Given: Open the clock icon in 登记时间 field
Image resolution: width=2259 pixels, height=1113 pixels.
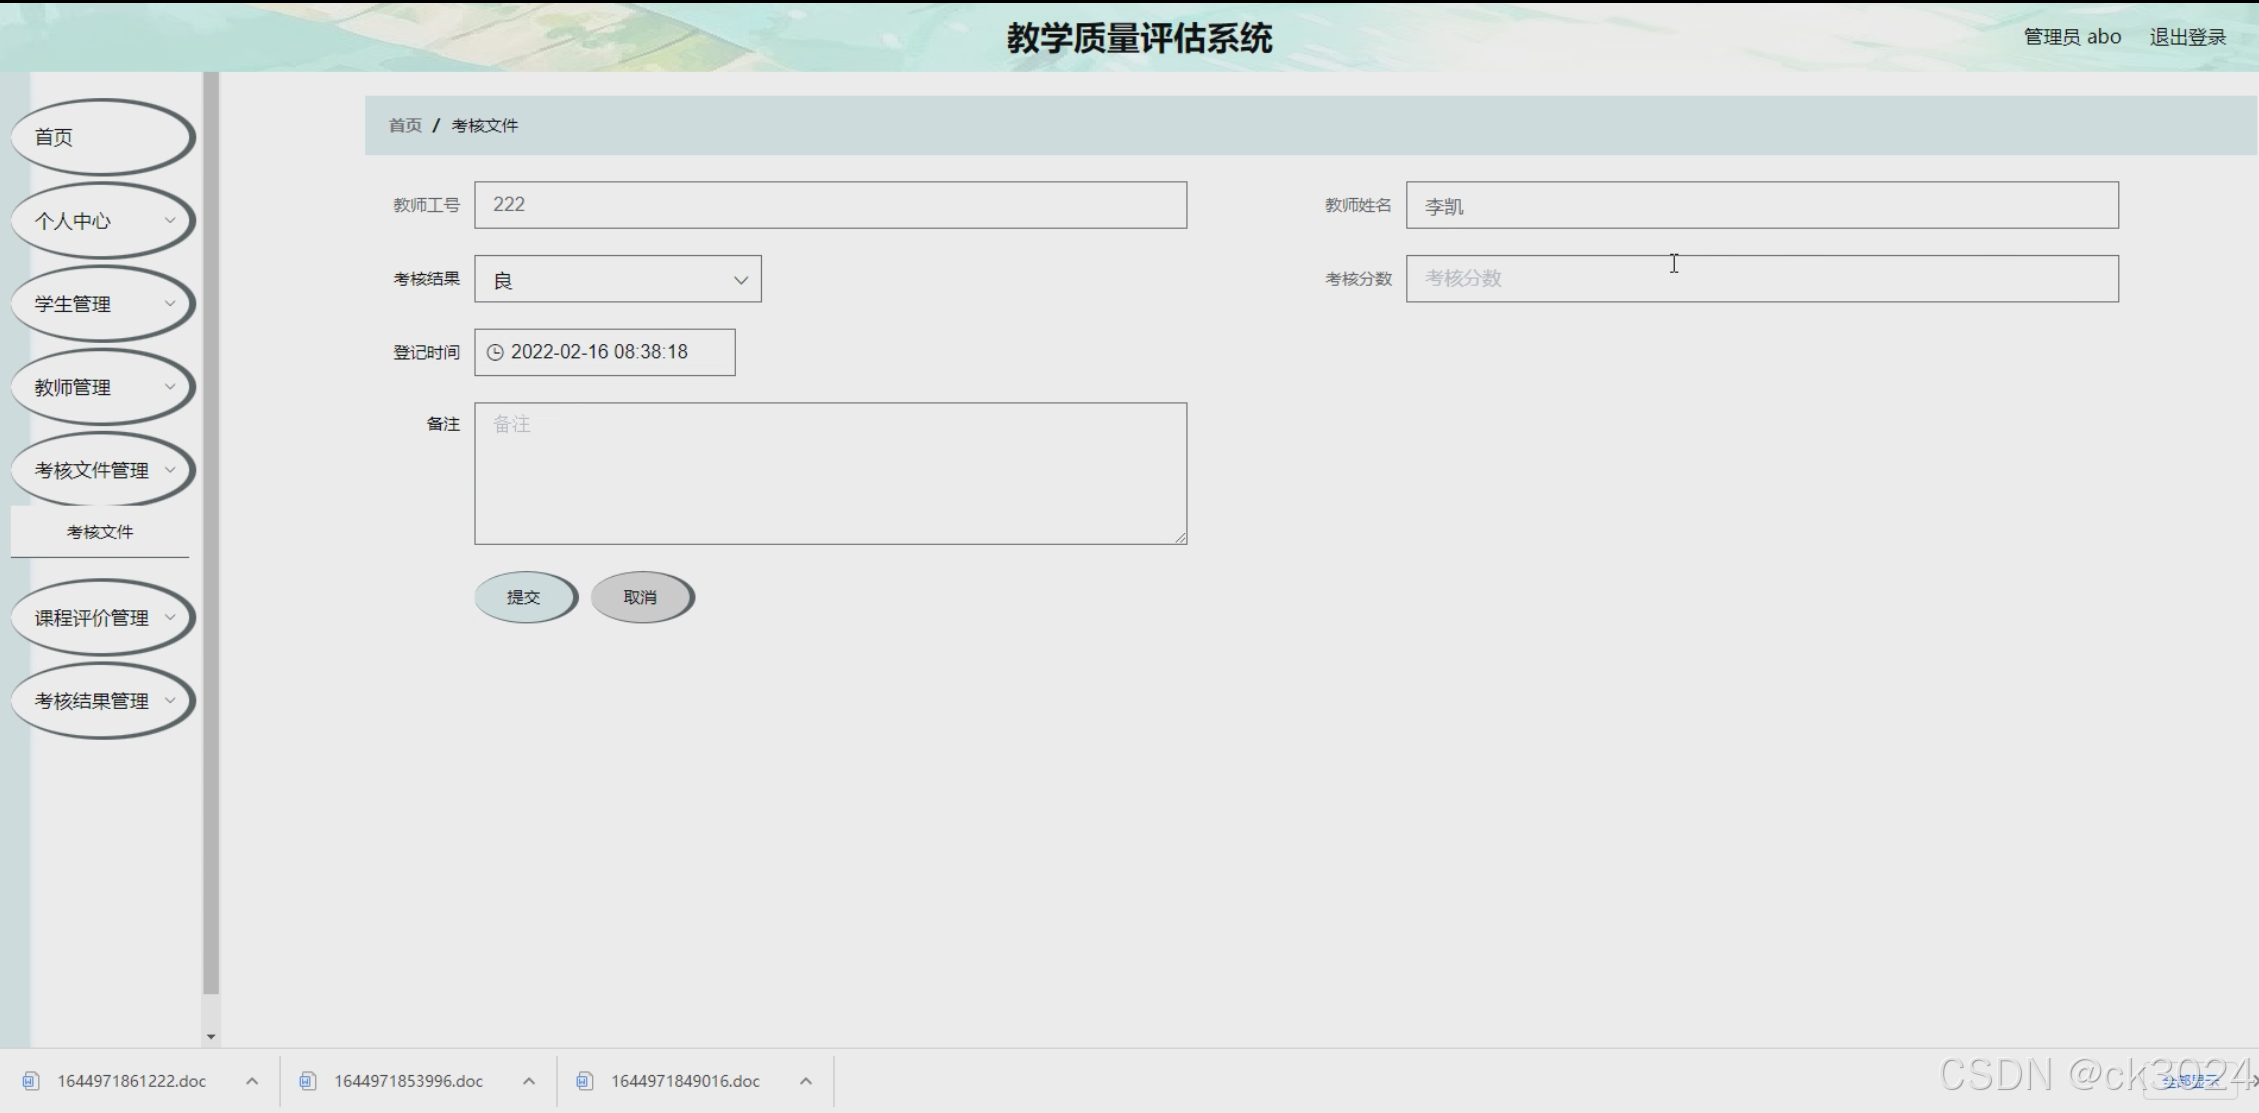Looking at the screenshot, I should (497, 352).
